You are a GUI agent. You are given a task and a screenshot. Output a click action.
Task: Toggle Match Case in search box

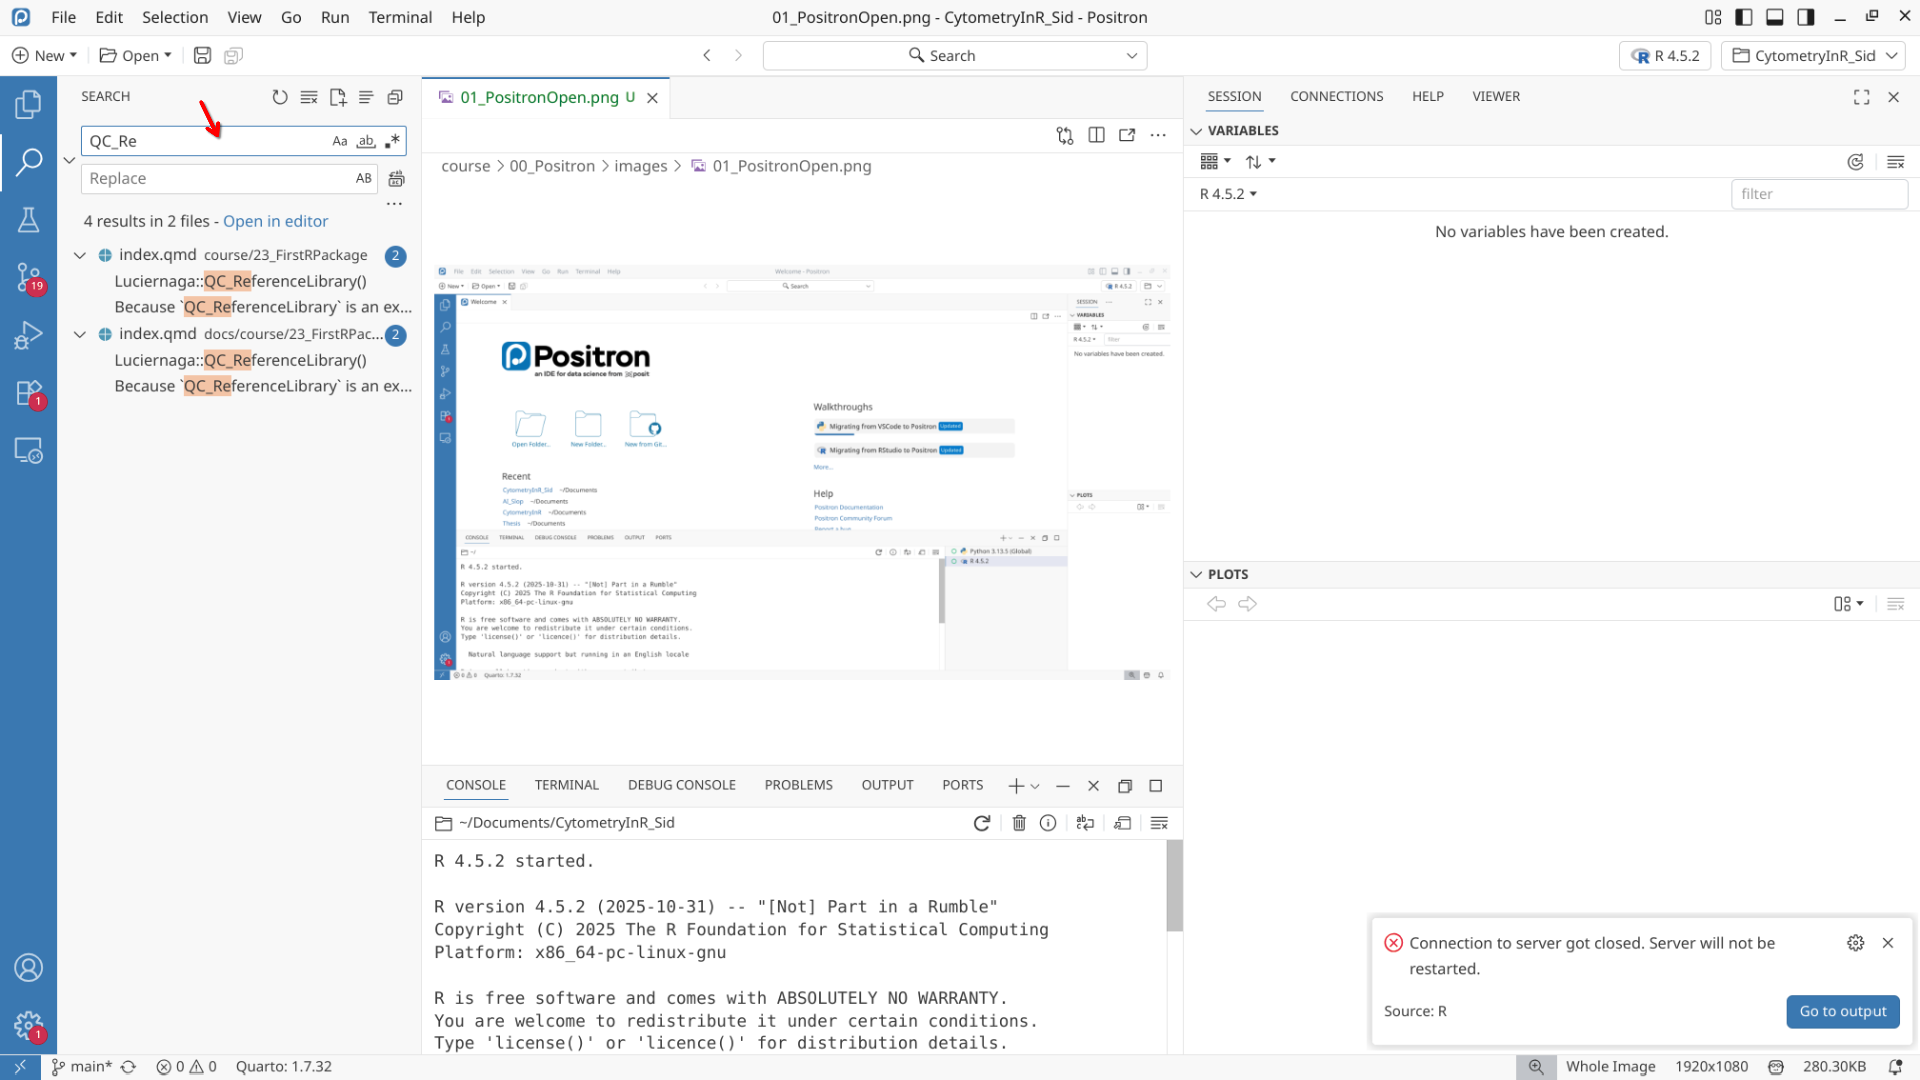point(340,141)
